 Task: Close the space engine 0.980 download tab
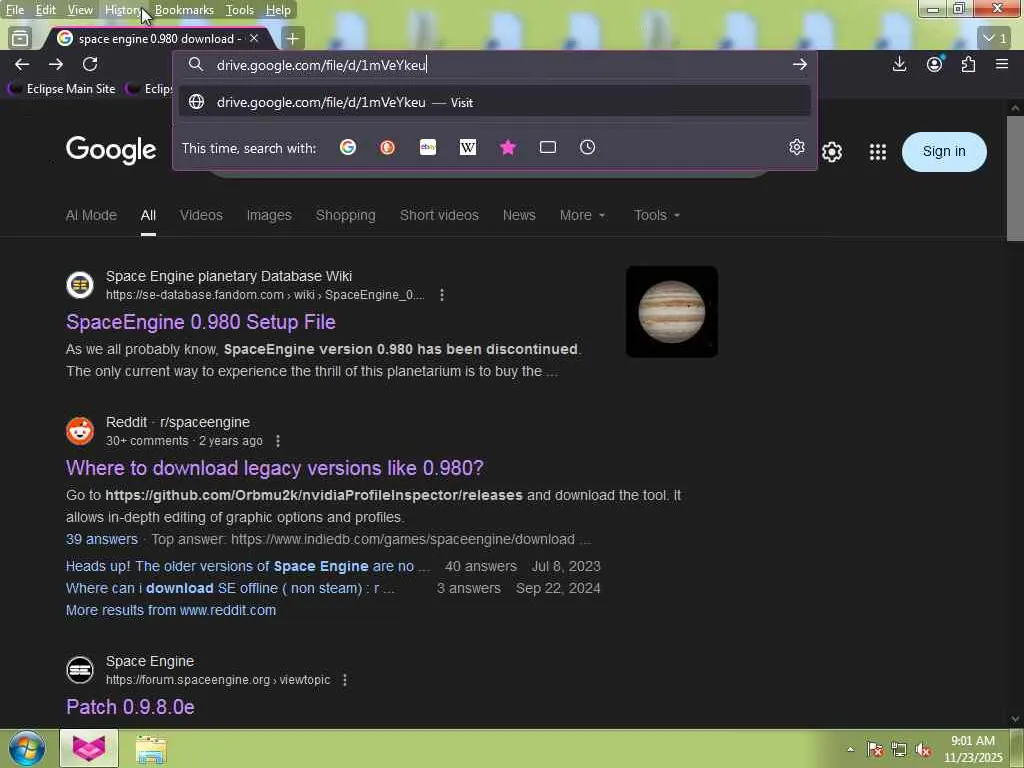click(254, 39)
